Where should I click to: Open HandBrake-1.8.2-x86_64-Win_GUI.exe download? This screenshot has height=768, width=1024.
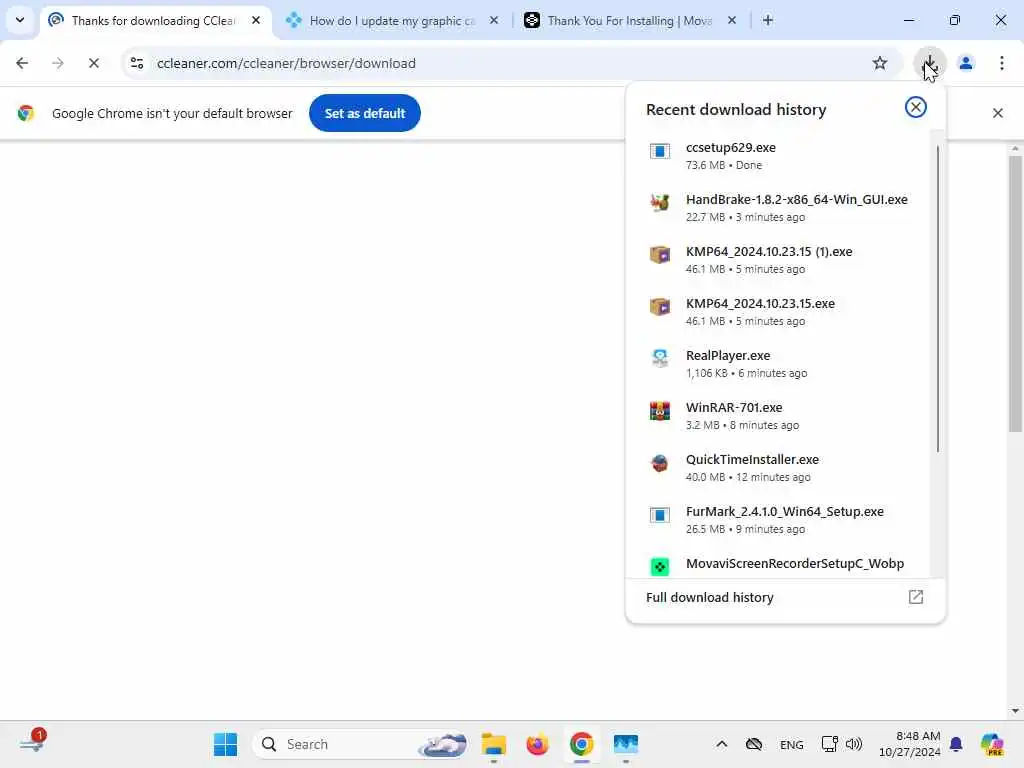click(x=777, y=208)
